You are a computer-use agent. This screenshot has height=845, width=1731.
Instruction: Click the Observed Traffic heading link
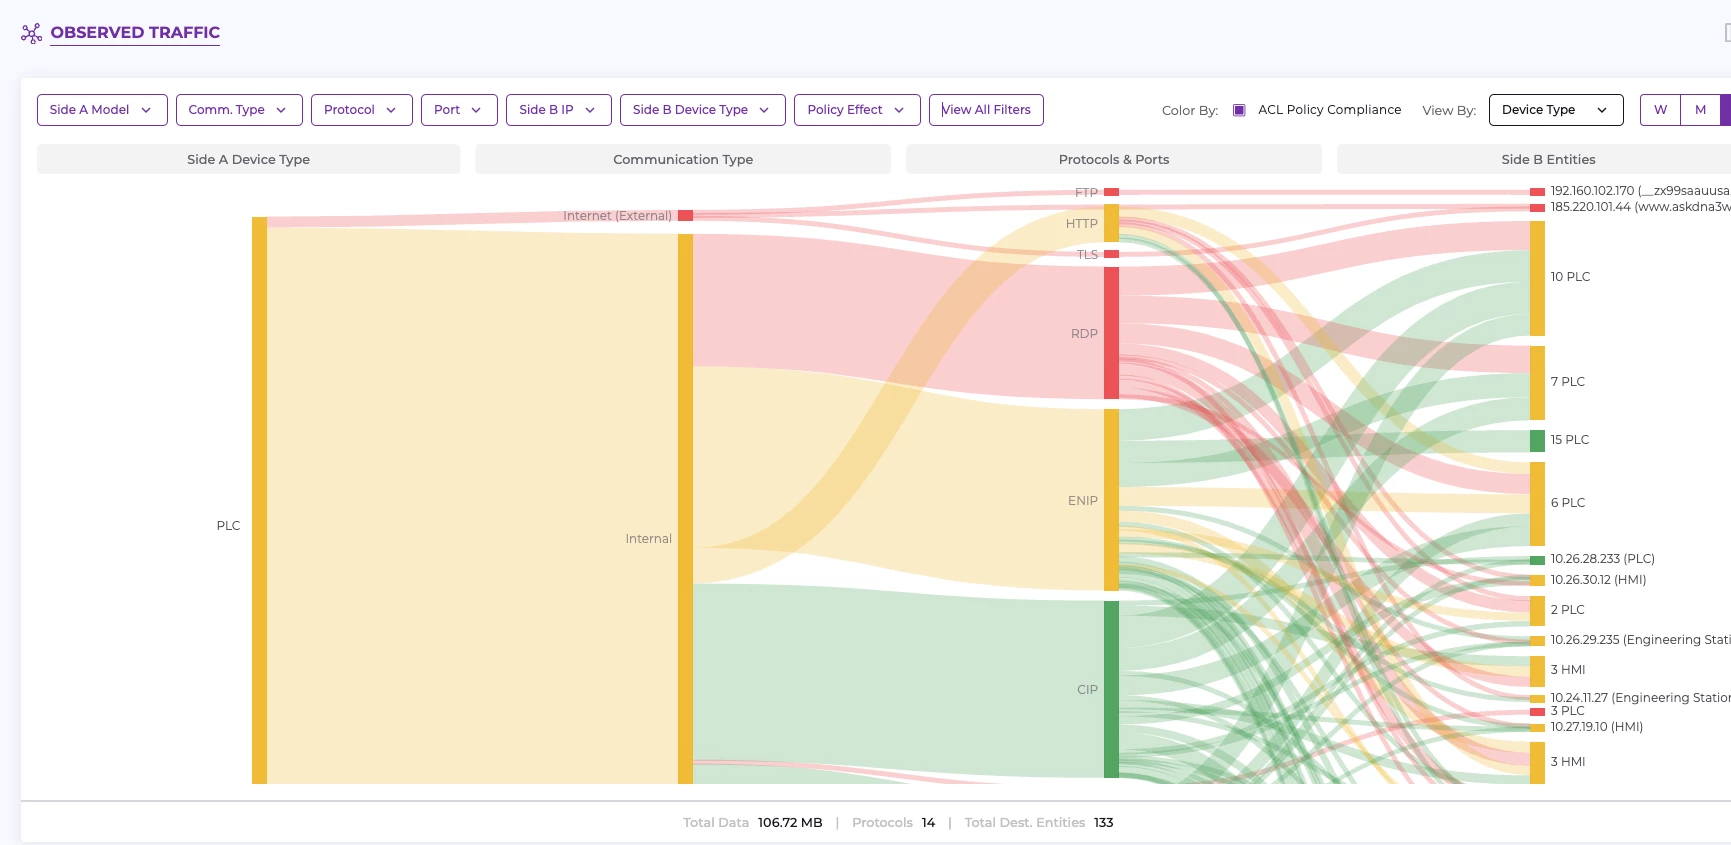pos(135,33)
